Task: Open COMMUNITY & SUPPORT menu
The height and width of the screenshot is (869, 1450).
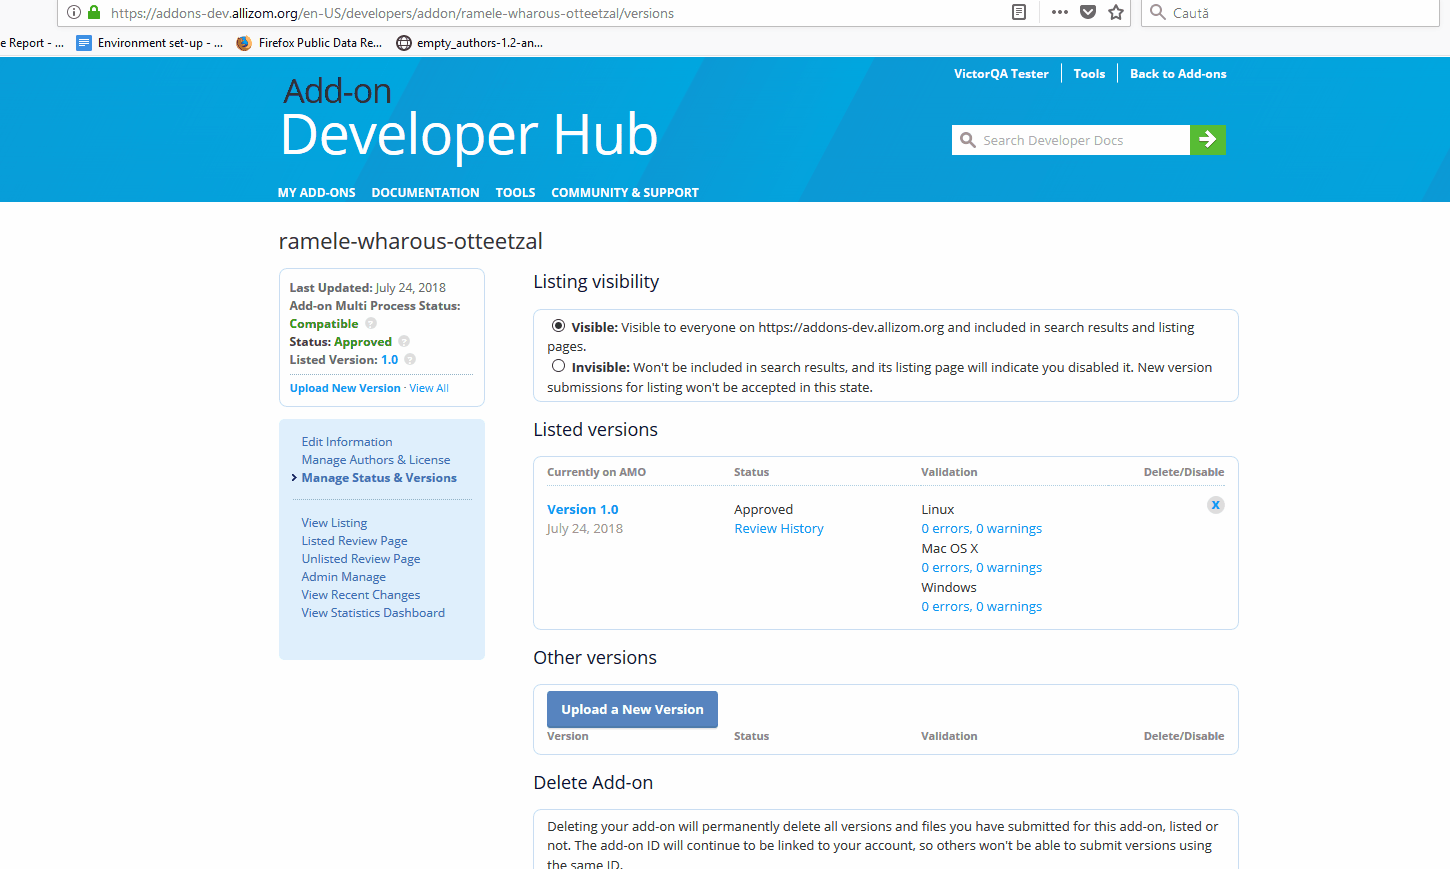Action: coord(625,193)
